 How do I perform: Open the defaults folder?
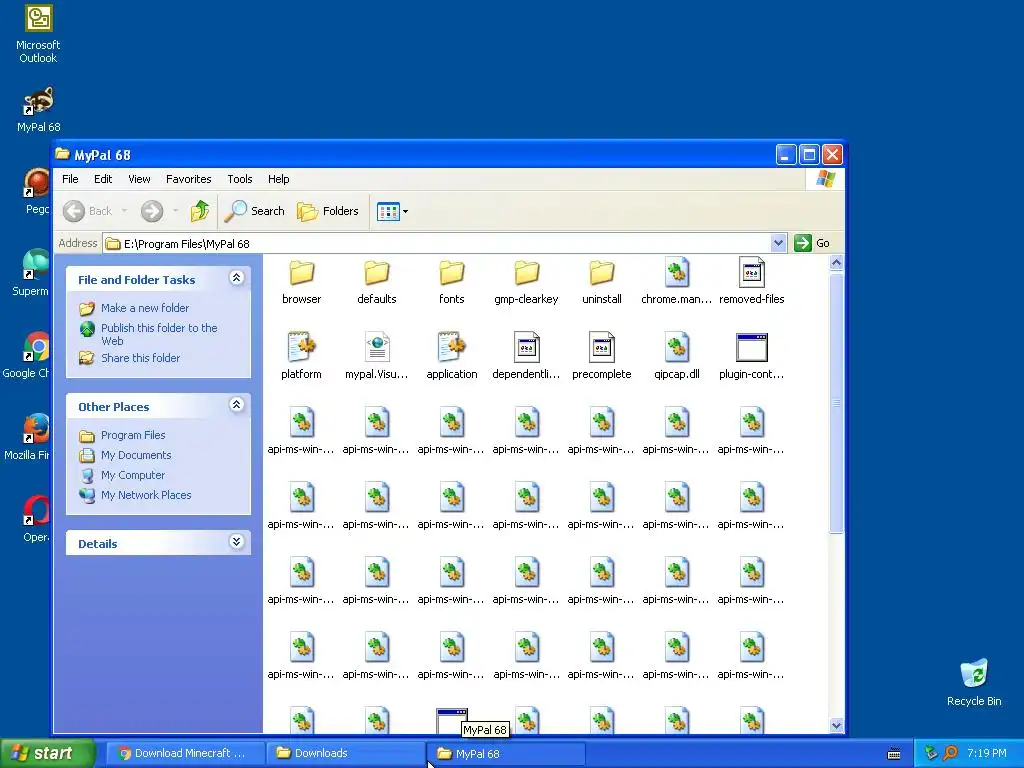(x=377, y=282)
